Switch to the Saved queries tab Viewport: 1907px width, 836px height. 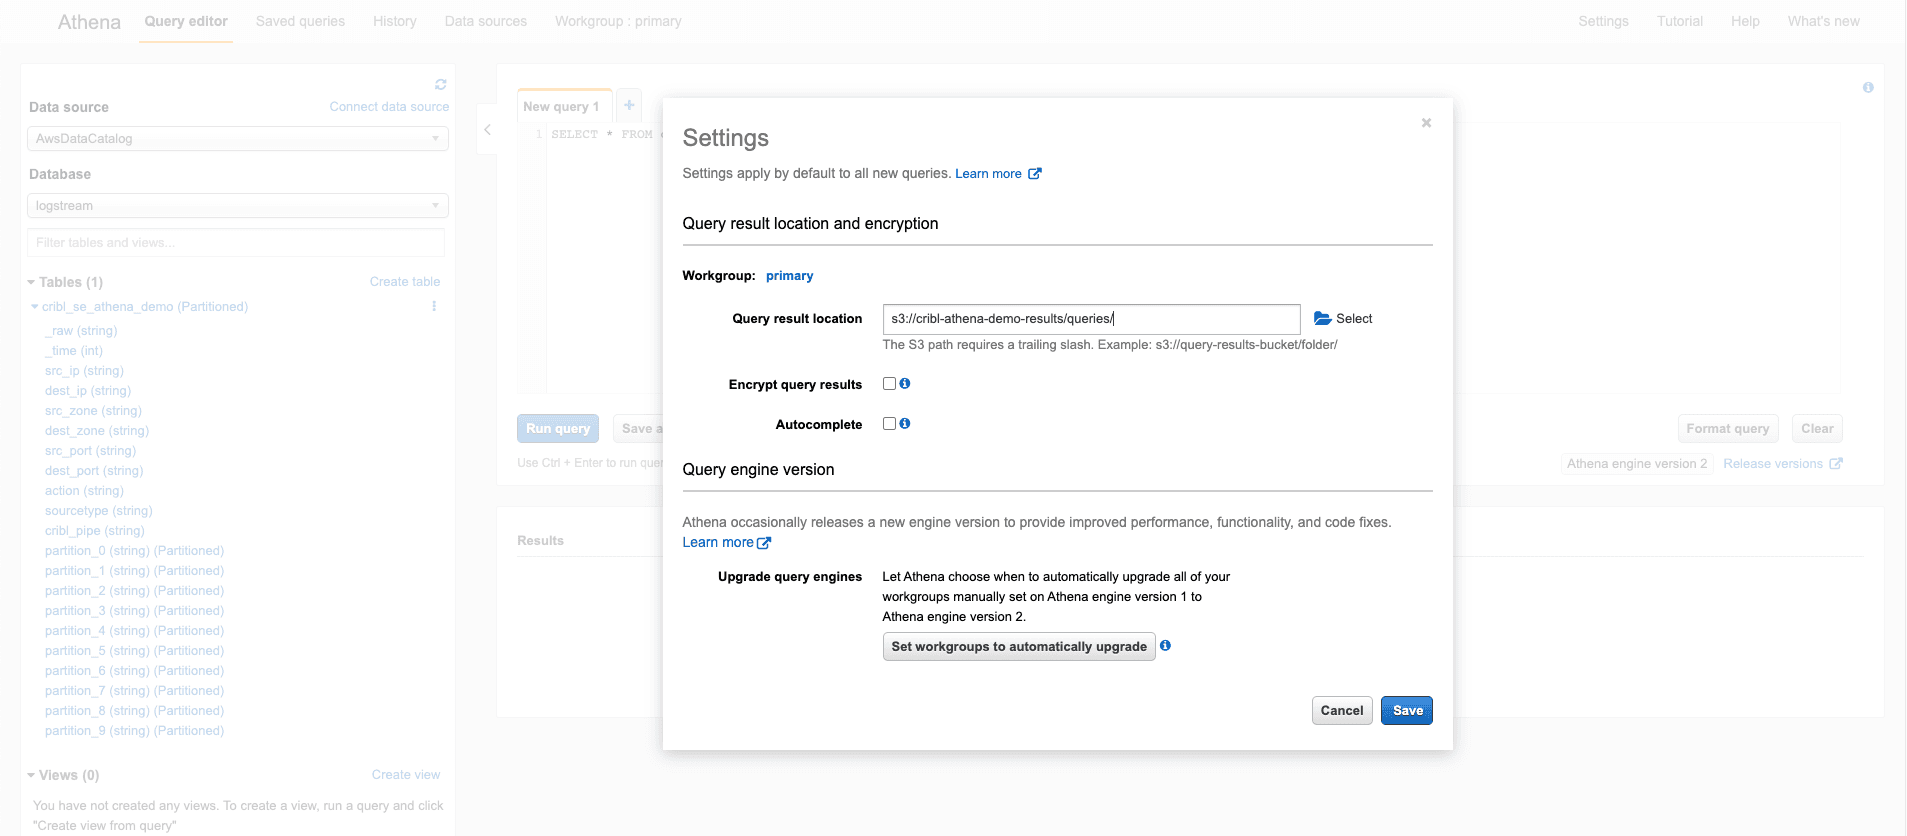300,21
